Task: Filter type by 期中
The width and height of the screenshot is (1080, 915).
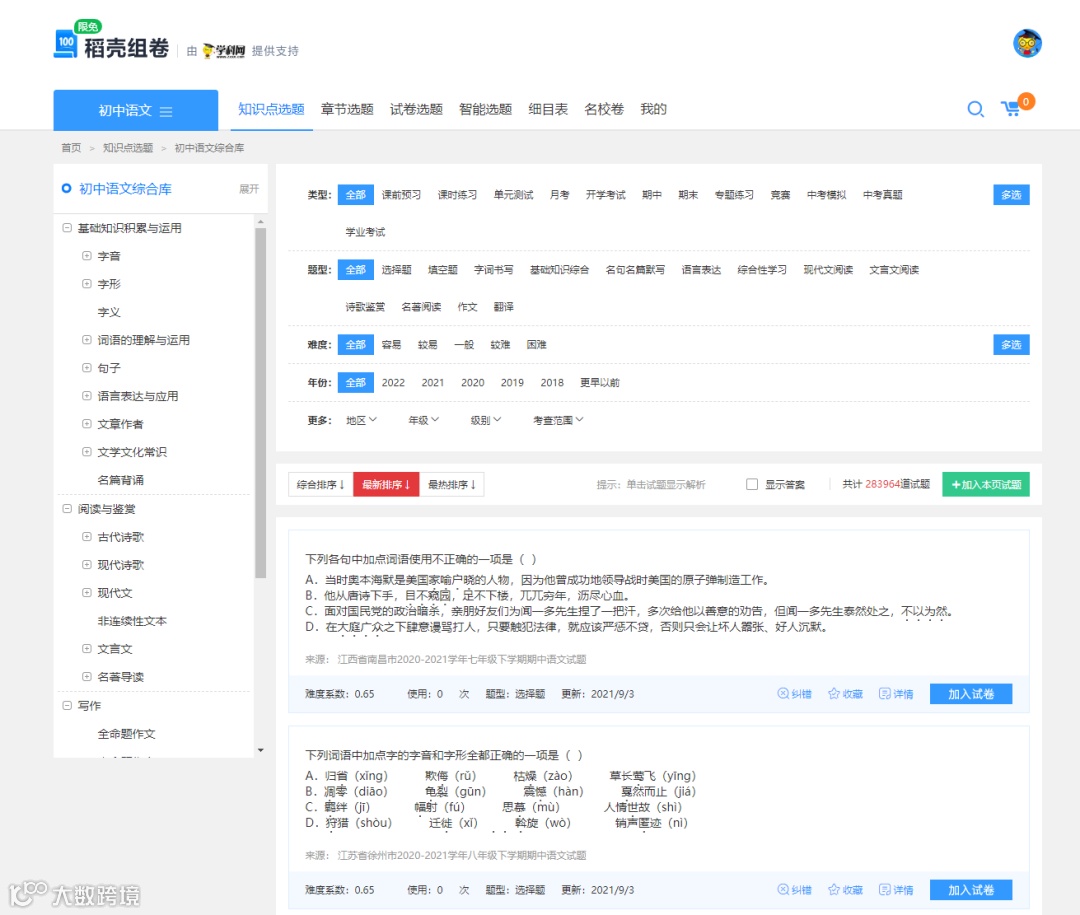Action: point(652,195)
